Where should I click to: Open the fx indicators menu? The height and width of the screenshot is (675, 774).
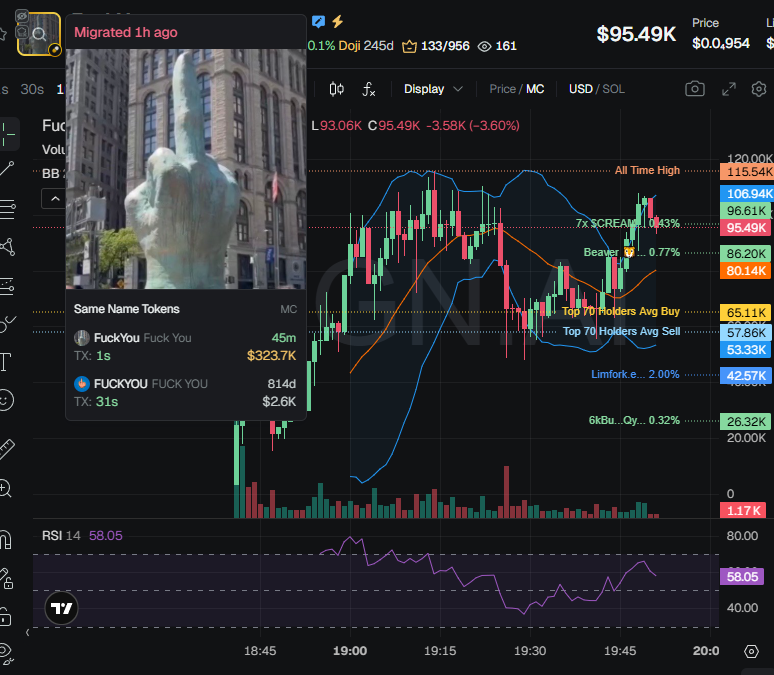click(368, 89)
